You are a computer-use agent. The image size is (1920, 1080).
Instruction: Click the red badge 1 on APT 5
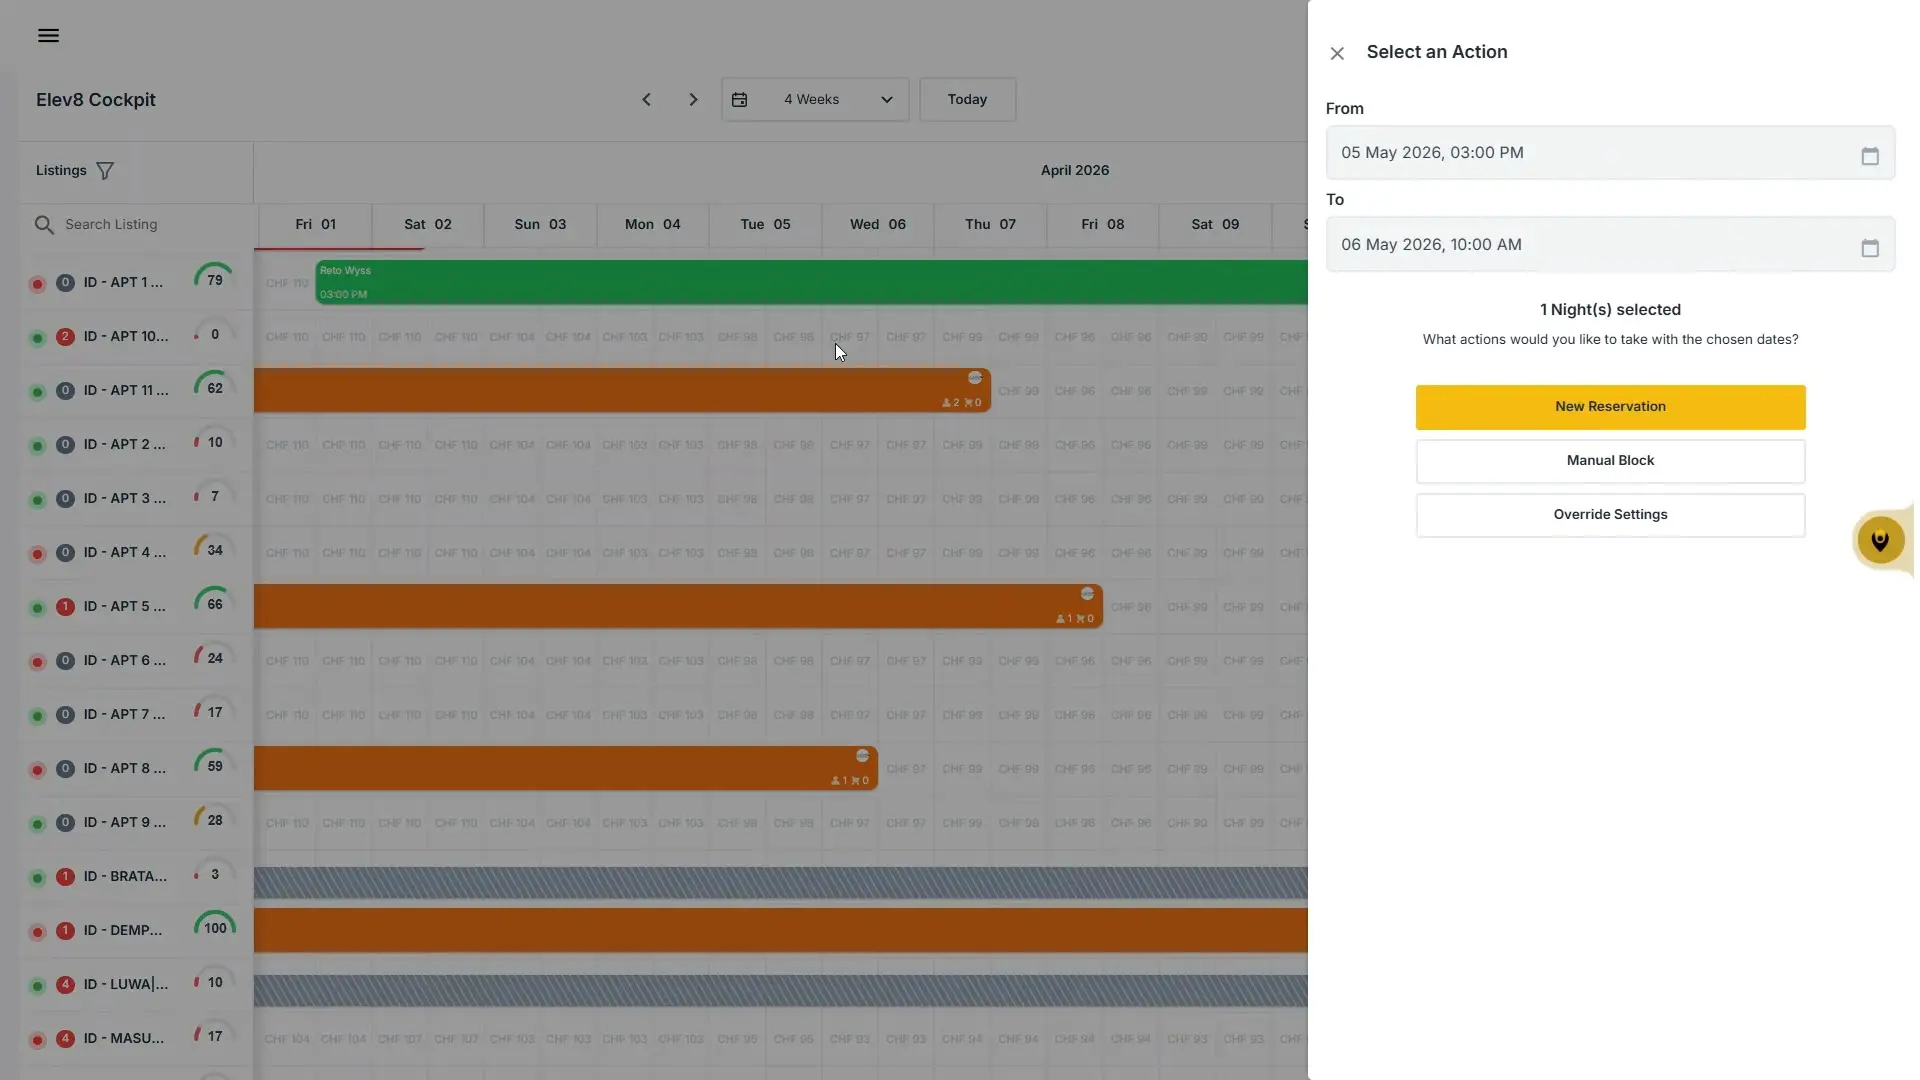point(65,607)
